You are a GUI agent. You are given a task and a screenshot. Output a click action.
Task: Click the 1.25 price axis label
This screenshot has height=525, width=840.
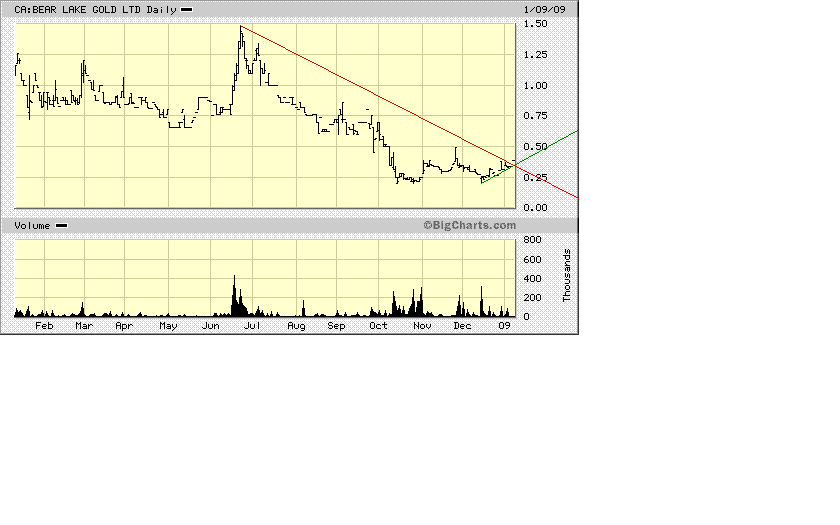coord(535,55)
